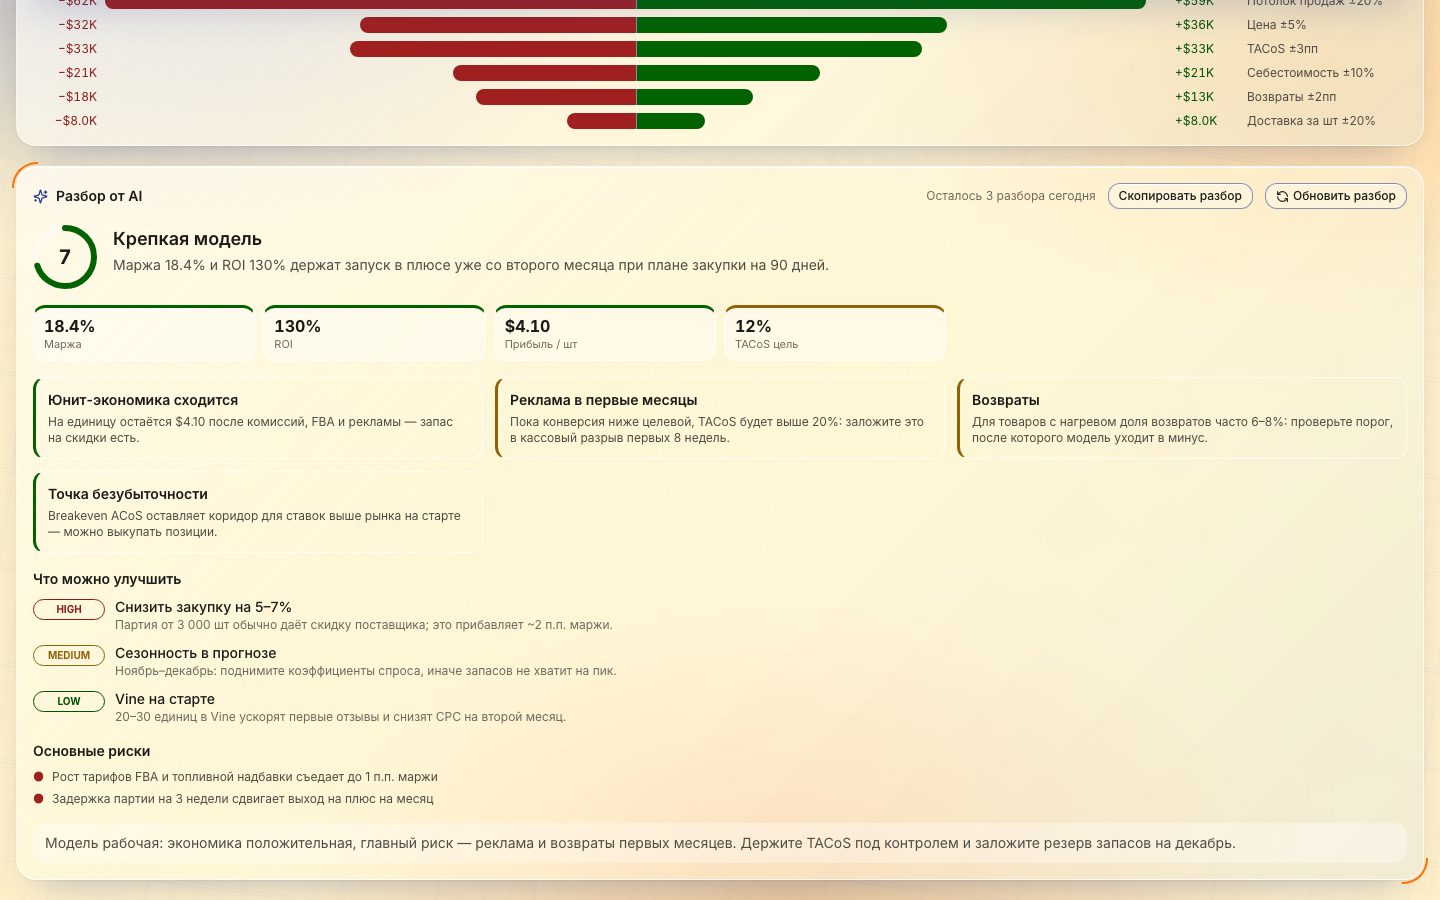Click the MEDIUM priority badge
The image size is (1440, 900).
point(69,655)
